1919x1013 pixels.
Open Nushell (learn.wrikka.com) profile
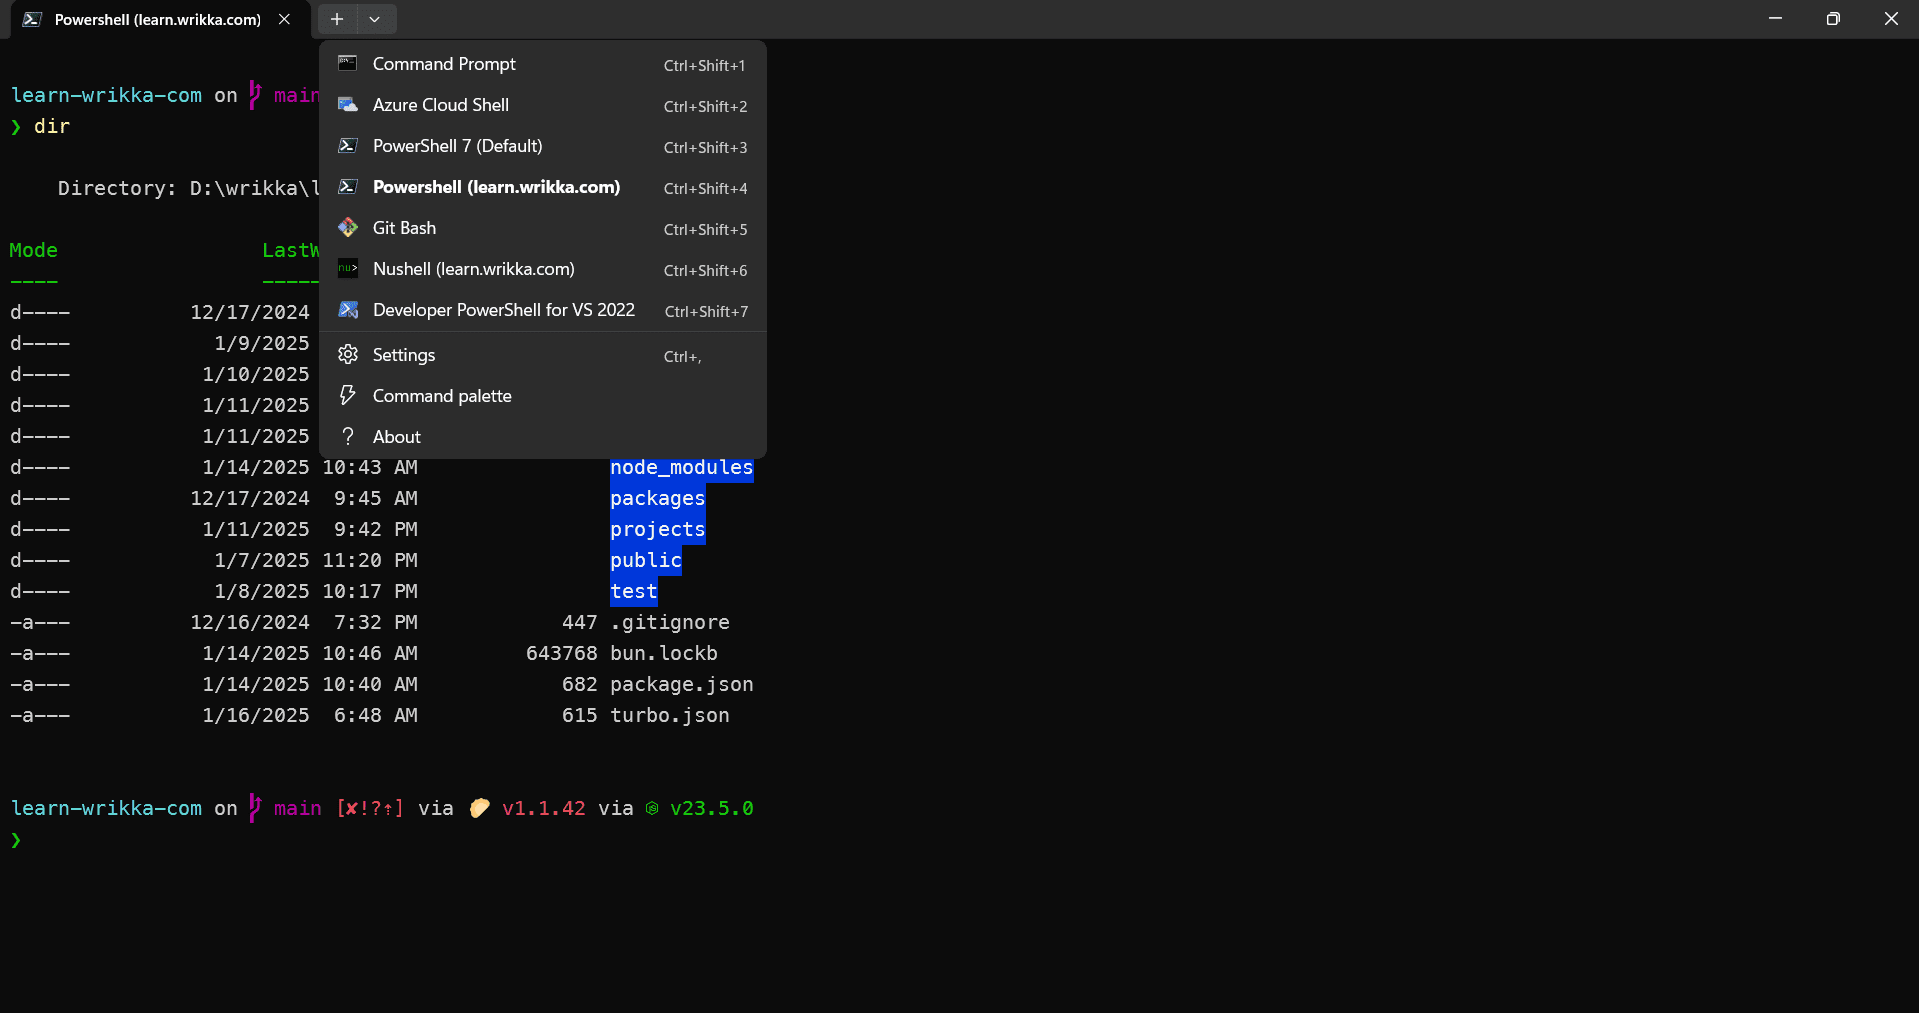tap(543, 269)
